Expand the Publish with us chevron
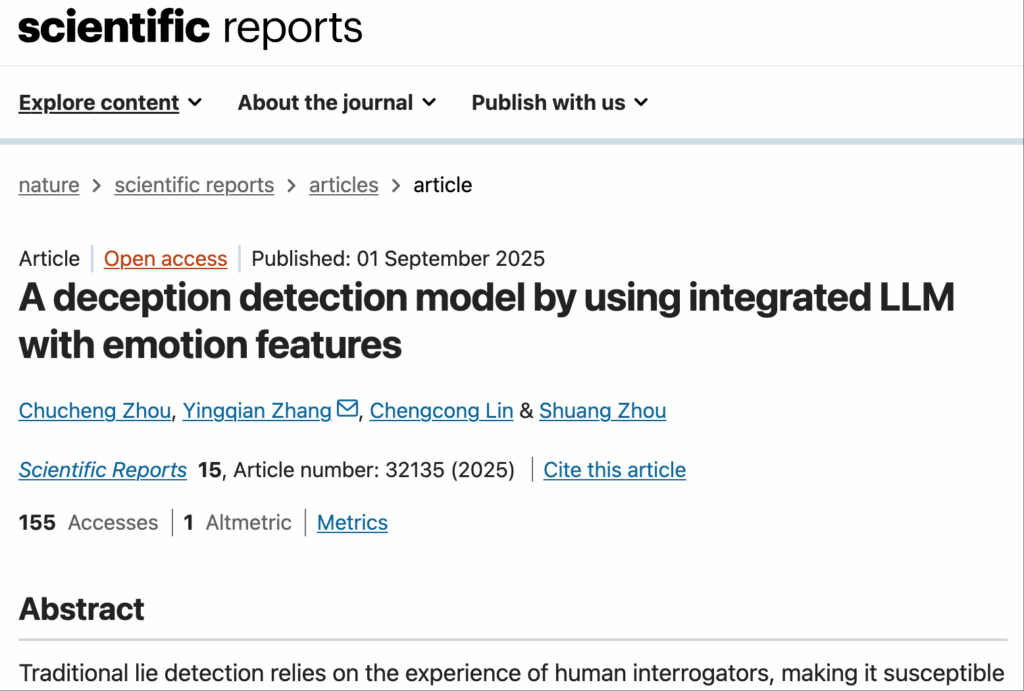The height and width of the screenshot is (691, 1024). pos(641,103)
